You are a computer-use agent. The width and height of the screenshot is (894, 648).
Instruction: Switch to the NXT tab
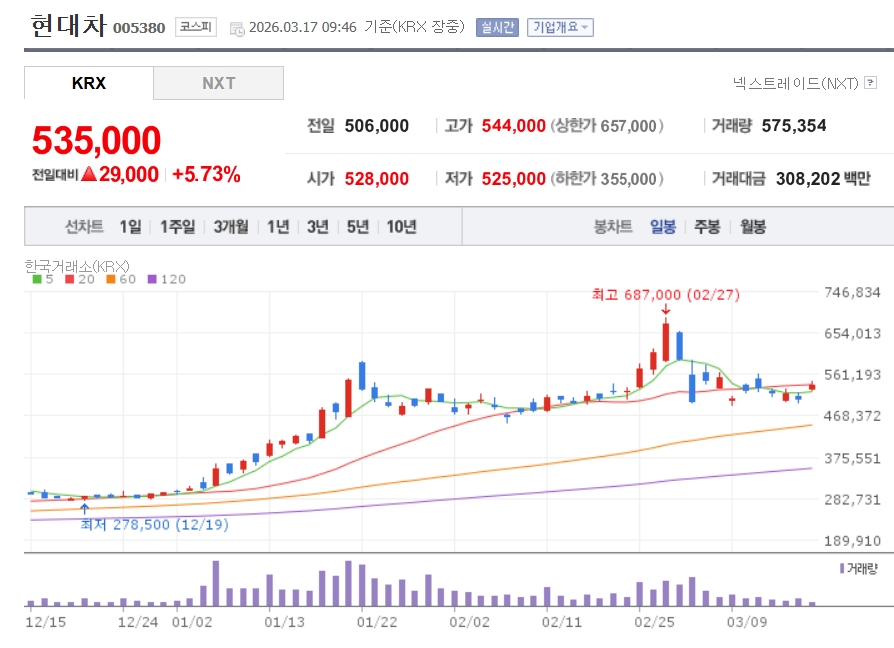pyautogui.click(x=218, y=83)
